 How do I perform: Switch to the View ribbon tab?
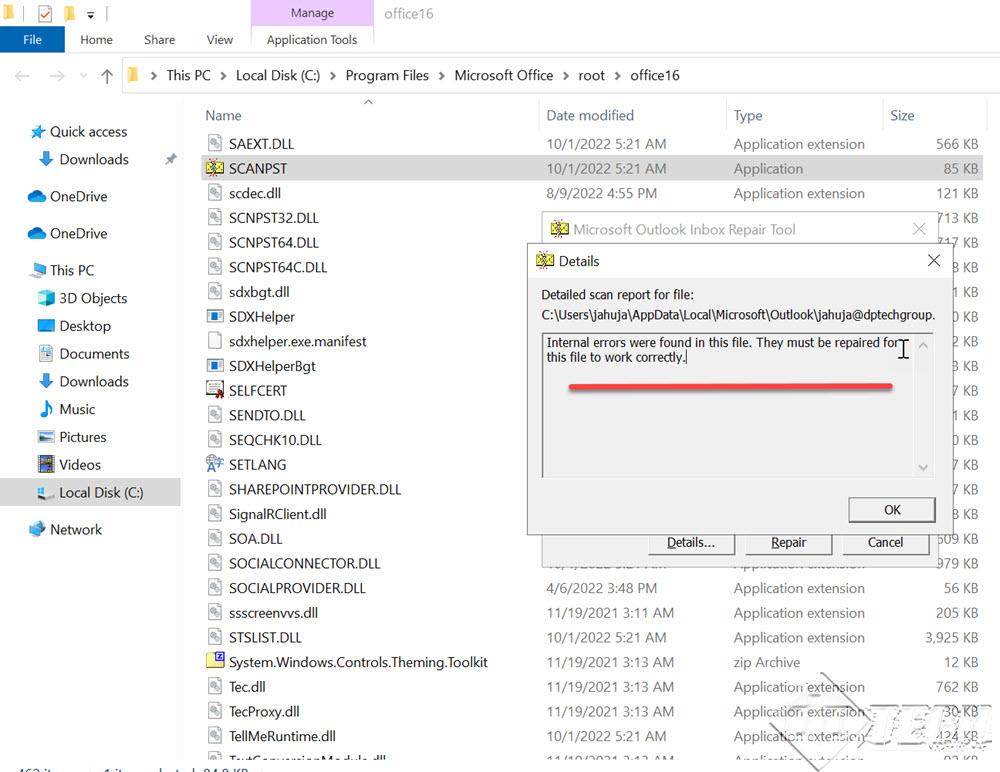click(219, 40)
